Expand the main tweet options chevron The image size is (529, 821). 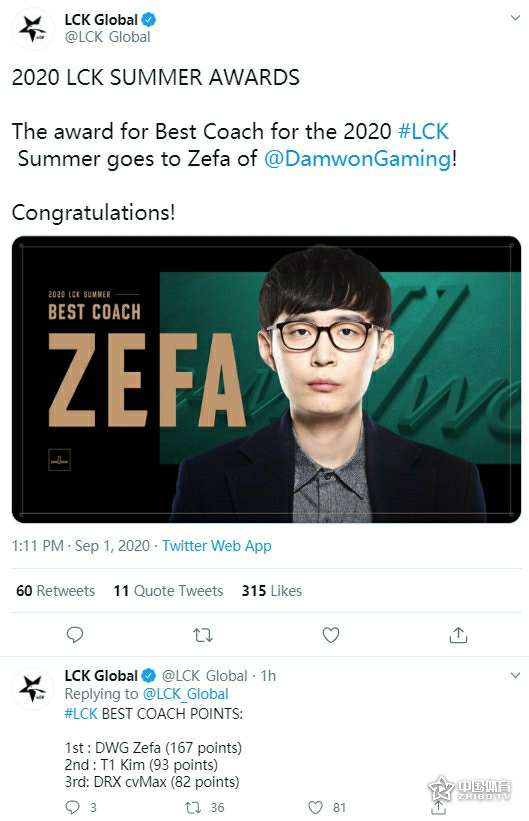(515, 18)
